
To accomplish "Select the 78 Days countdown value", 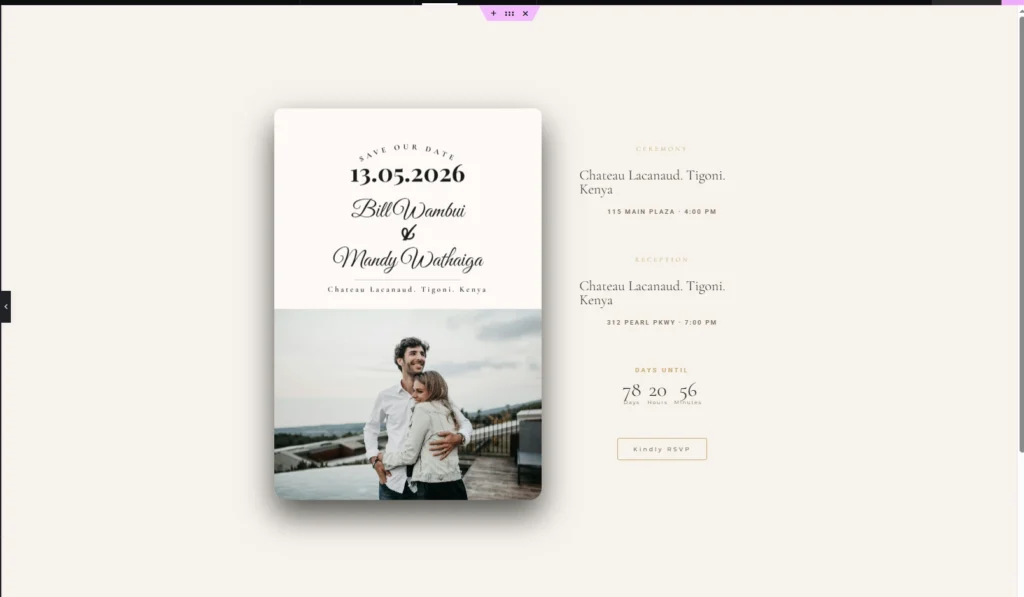I will coord(632,393).
